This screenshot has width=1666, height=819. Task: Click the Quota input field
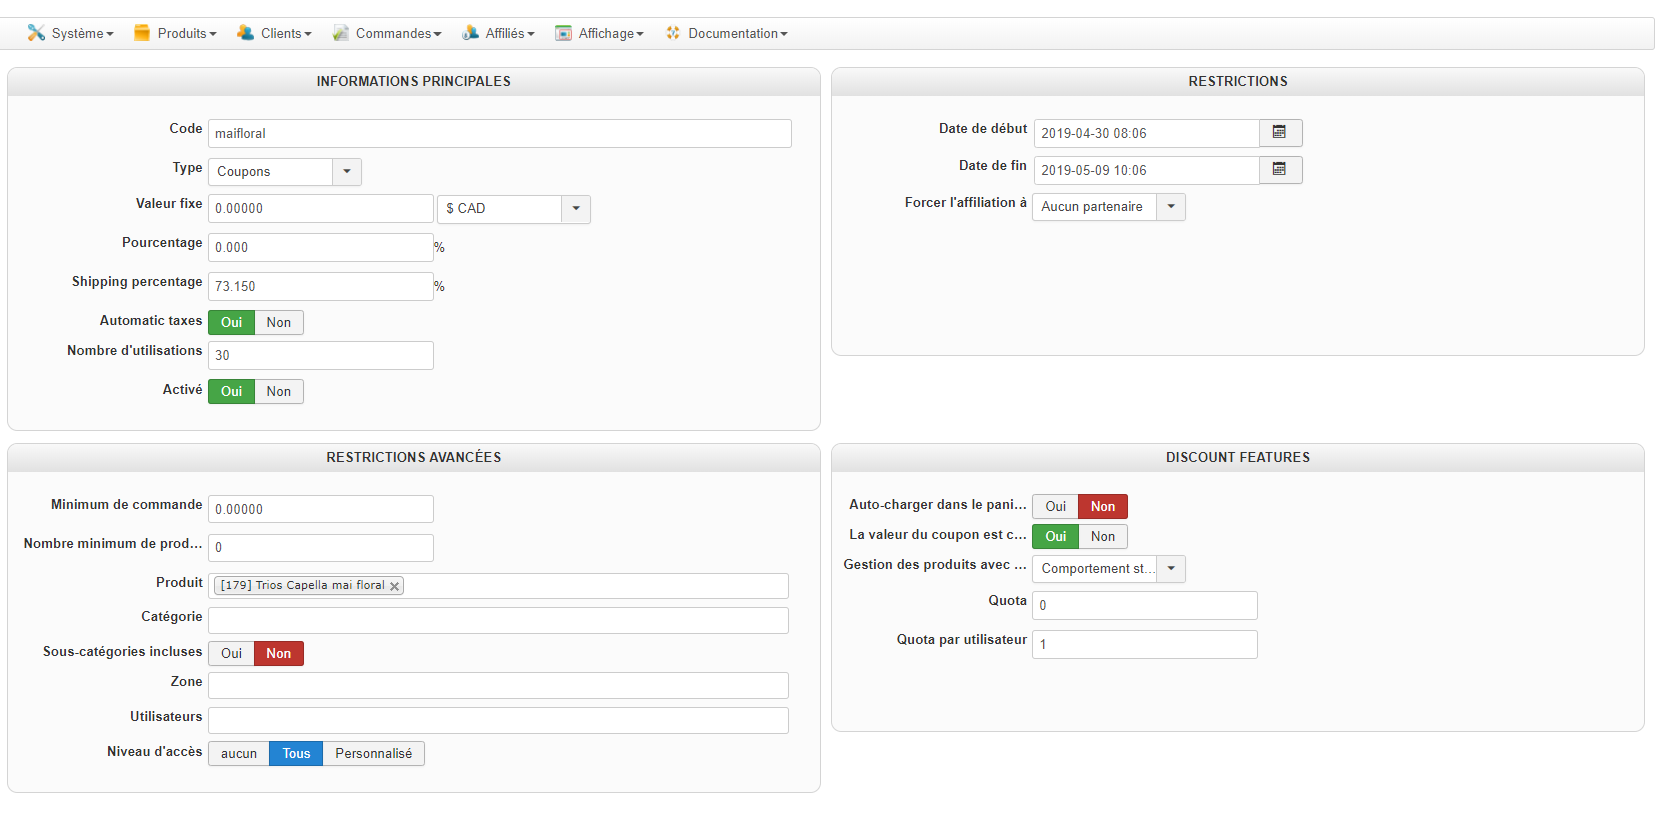point(1145,605)
